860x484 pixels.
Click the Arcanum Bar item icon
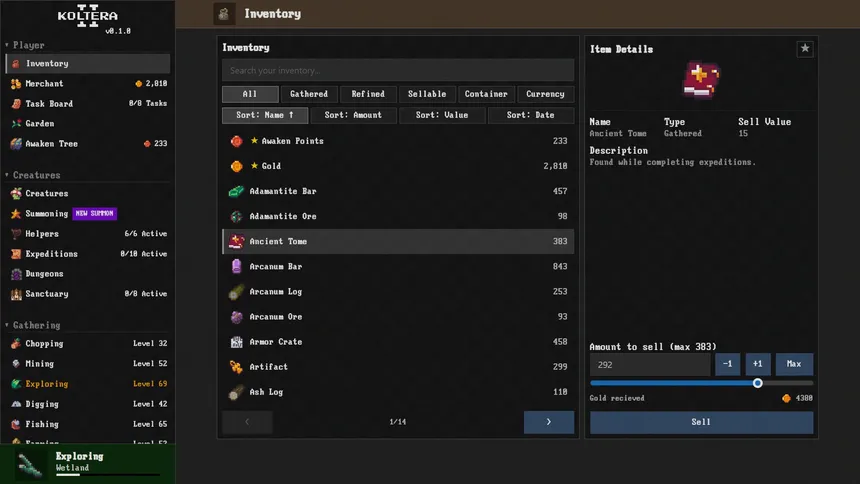point(236,266)
